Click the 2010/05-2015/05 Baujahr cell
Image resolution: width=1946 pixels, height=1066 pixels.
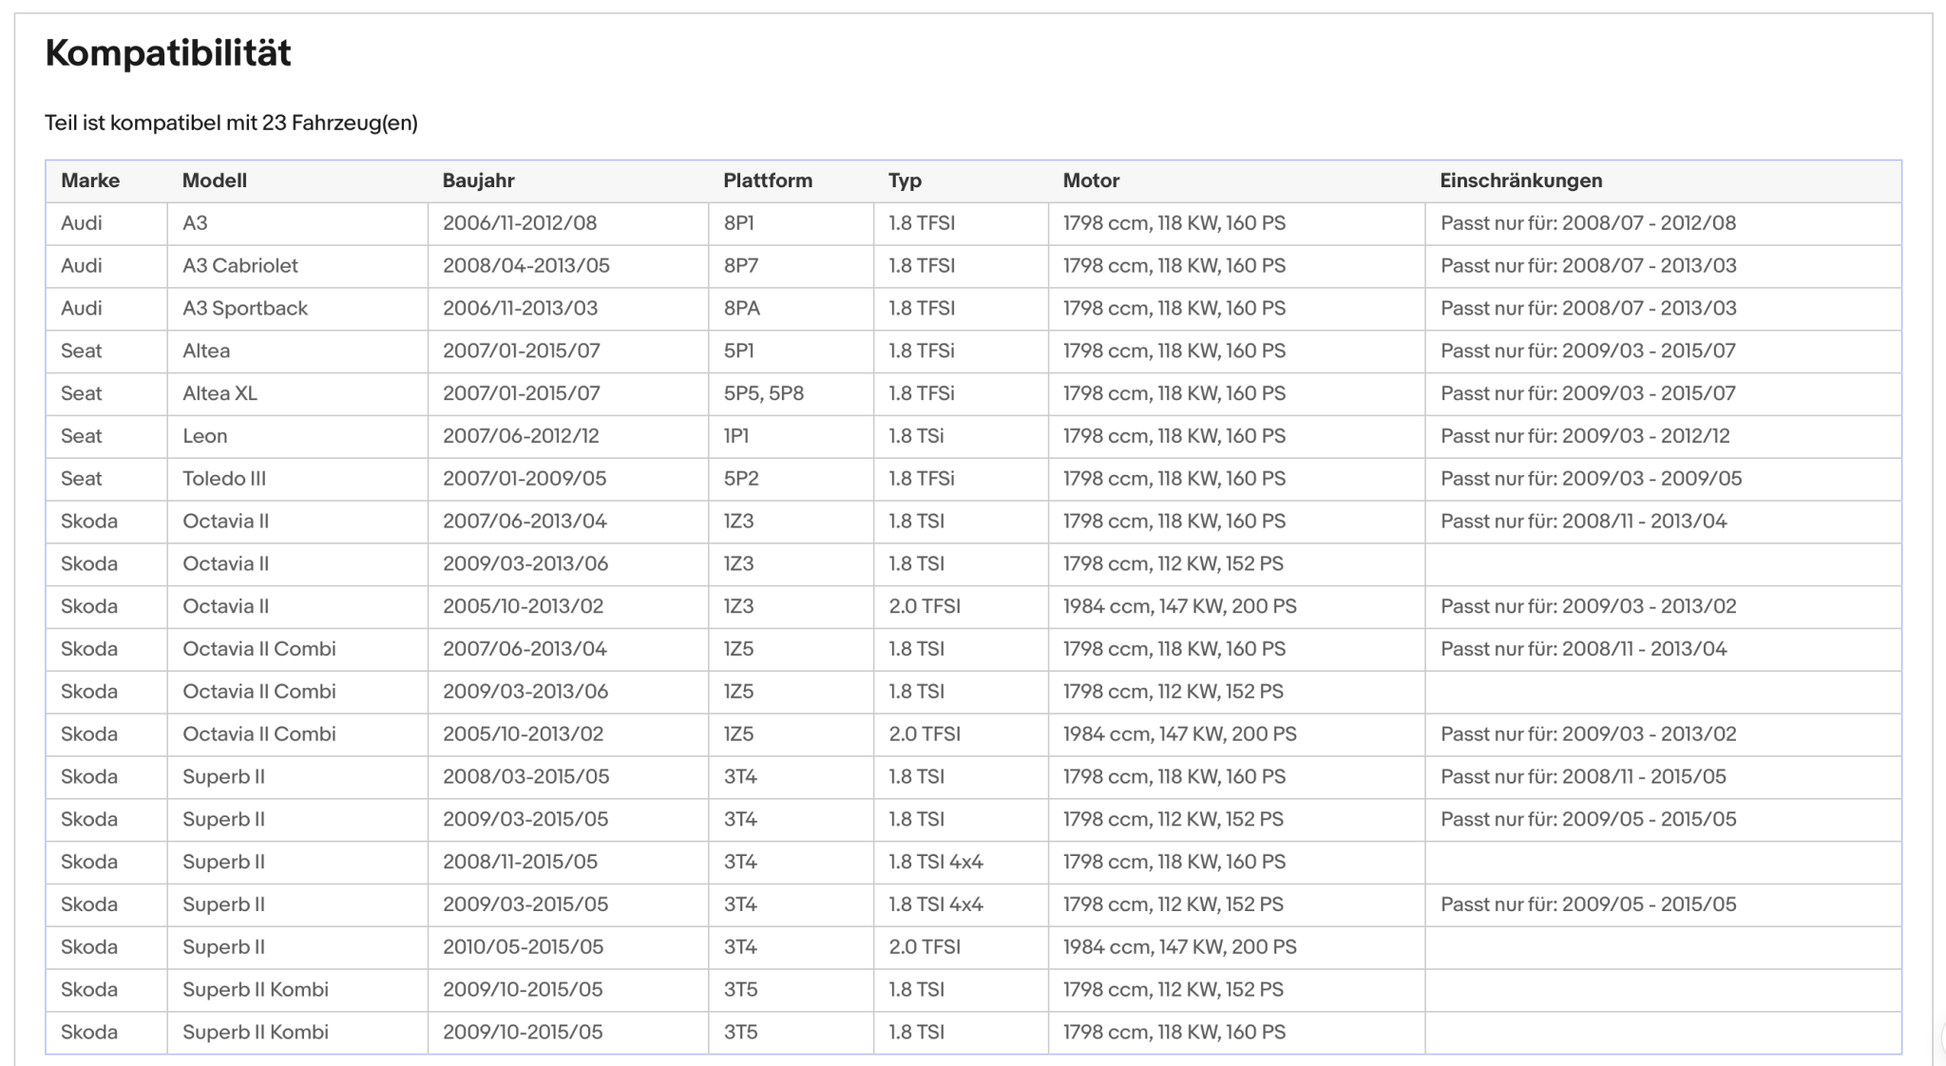click(x=522, y=947)
